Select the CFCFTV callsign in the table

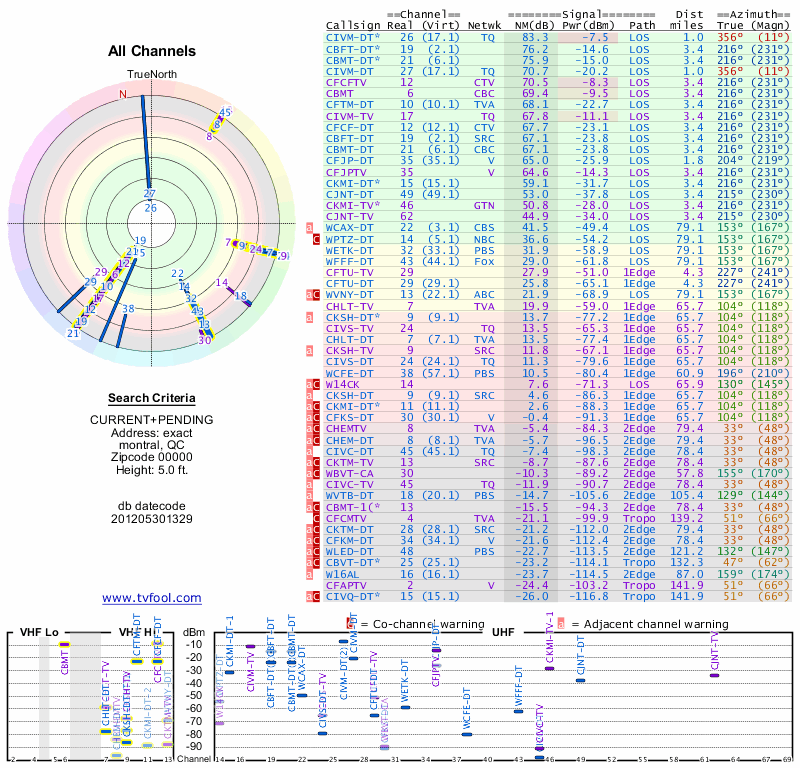(x=346, y=83)
